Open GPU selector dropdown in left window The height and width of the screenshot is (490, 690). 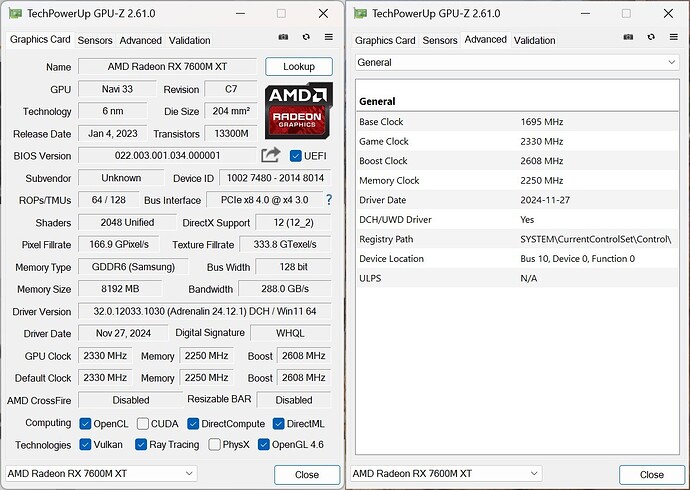tap(100, 474)
